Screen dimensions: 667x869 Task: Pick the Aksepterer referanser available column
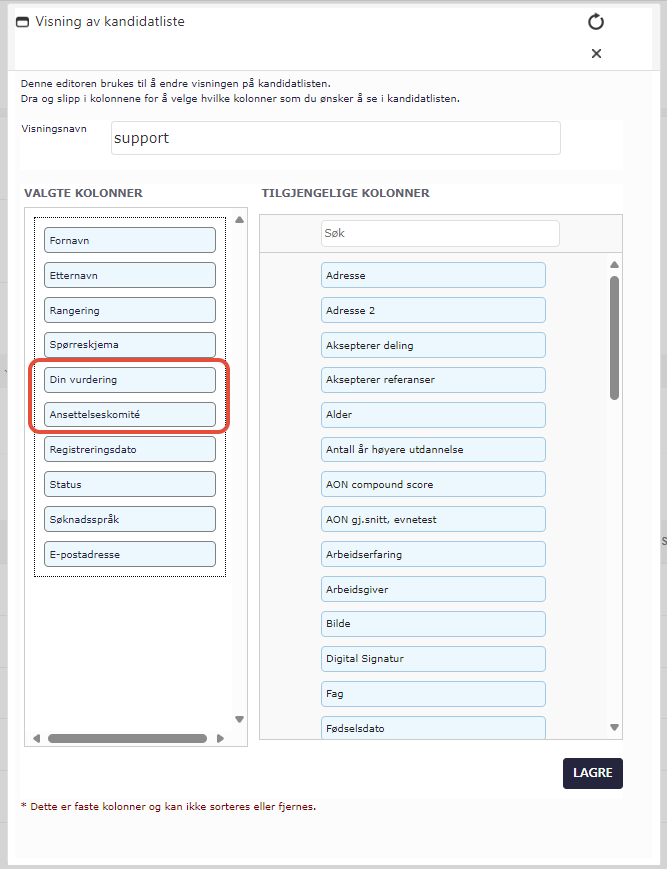pos(433,380)
